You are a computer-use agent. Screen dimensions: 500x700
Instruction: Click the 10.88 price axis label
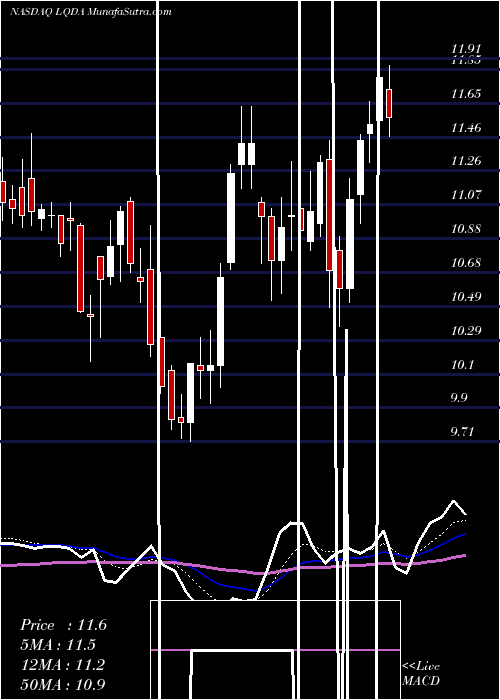pos(466,229)
